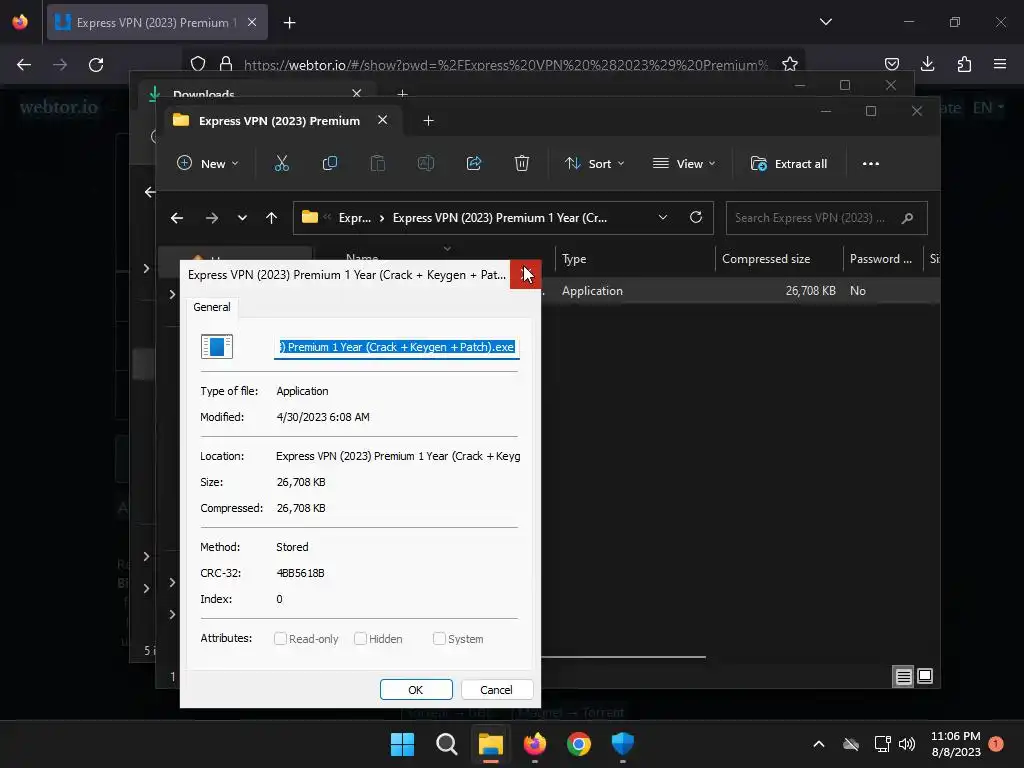The image size is (1024, 768).
Task: Click OK in the properties dialog
Action: (x=416, y=690)
